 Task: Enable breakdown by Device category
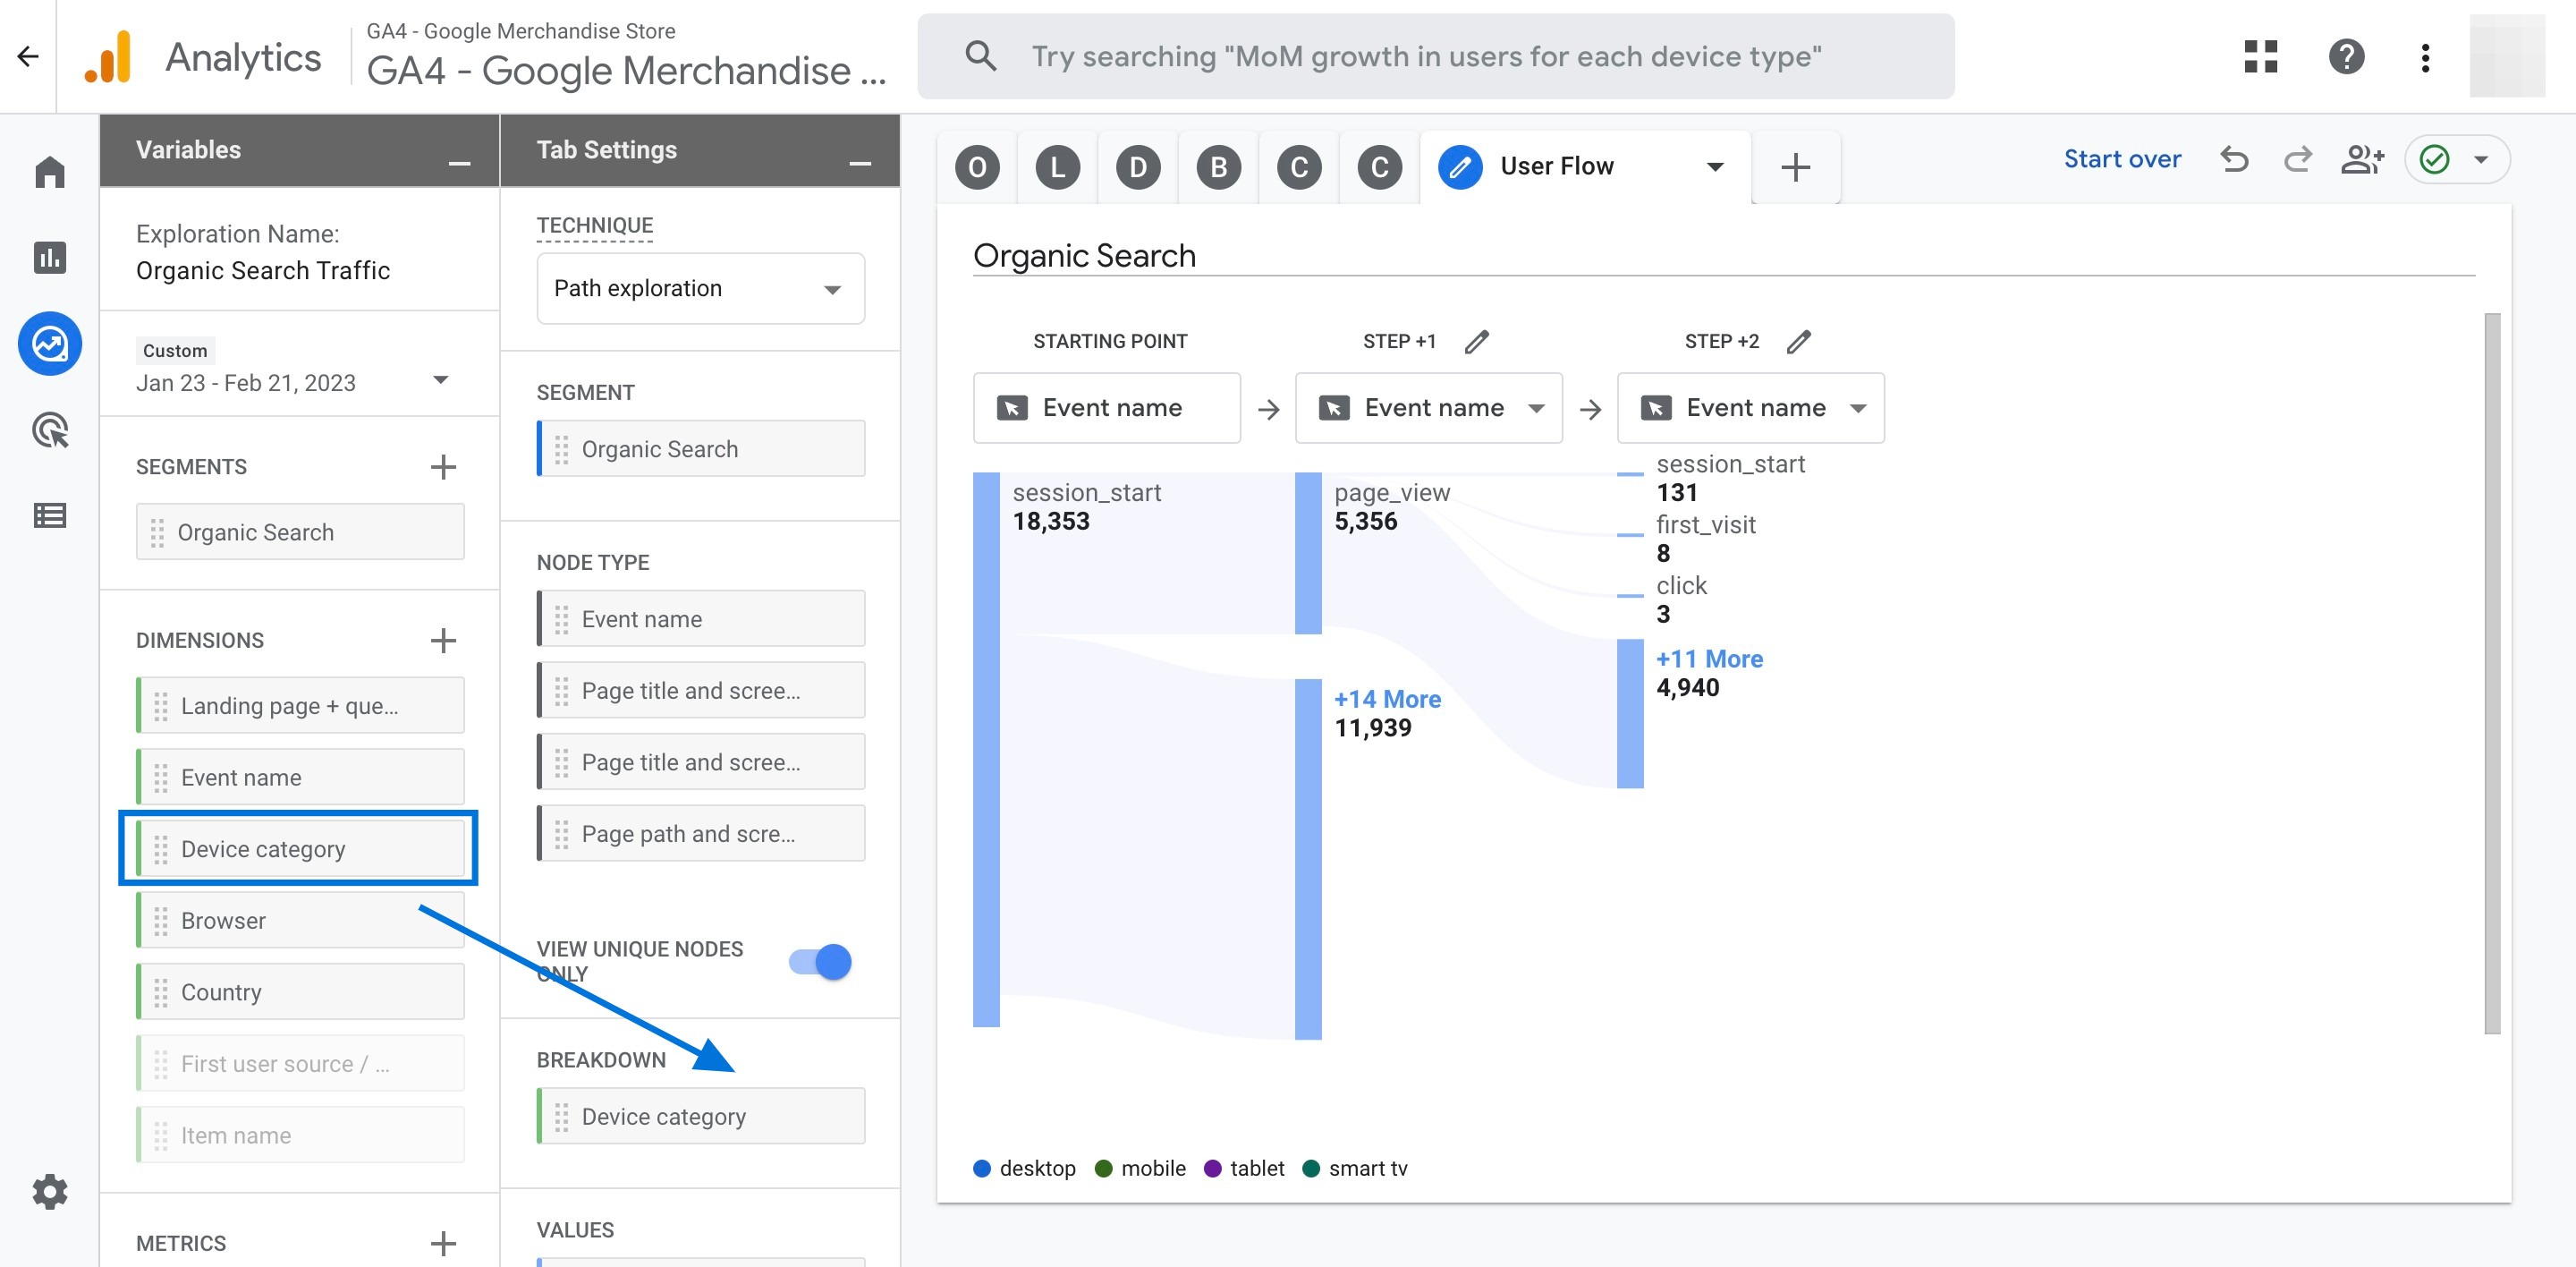[703, 1116]
